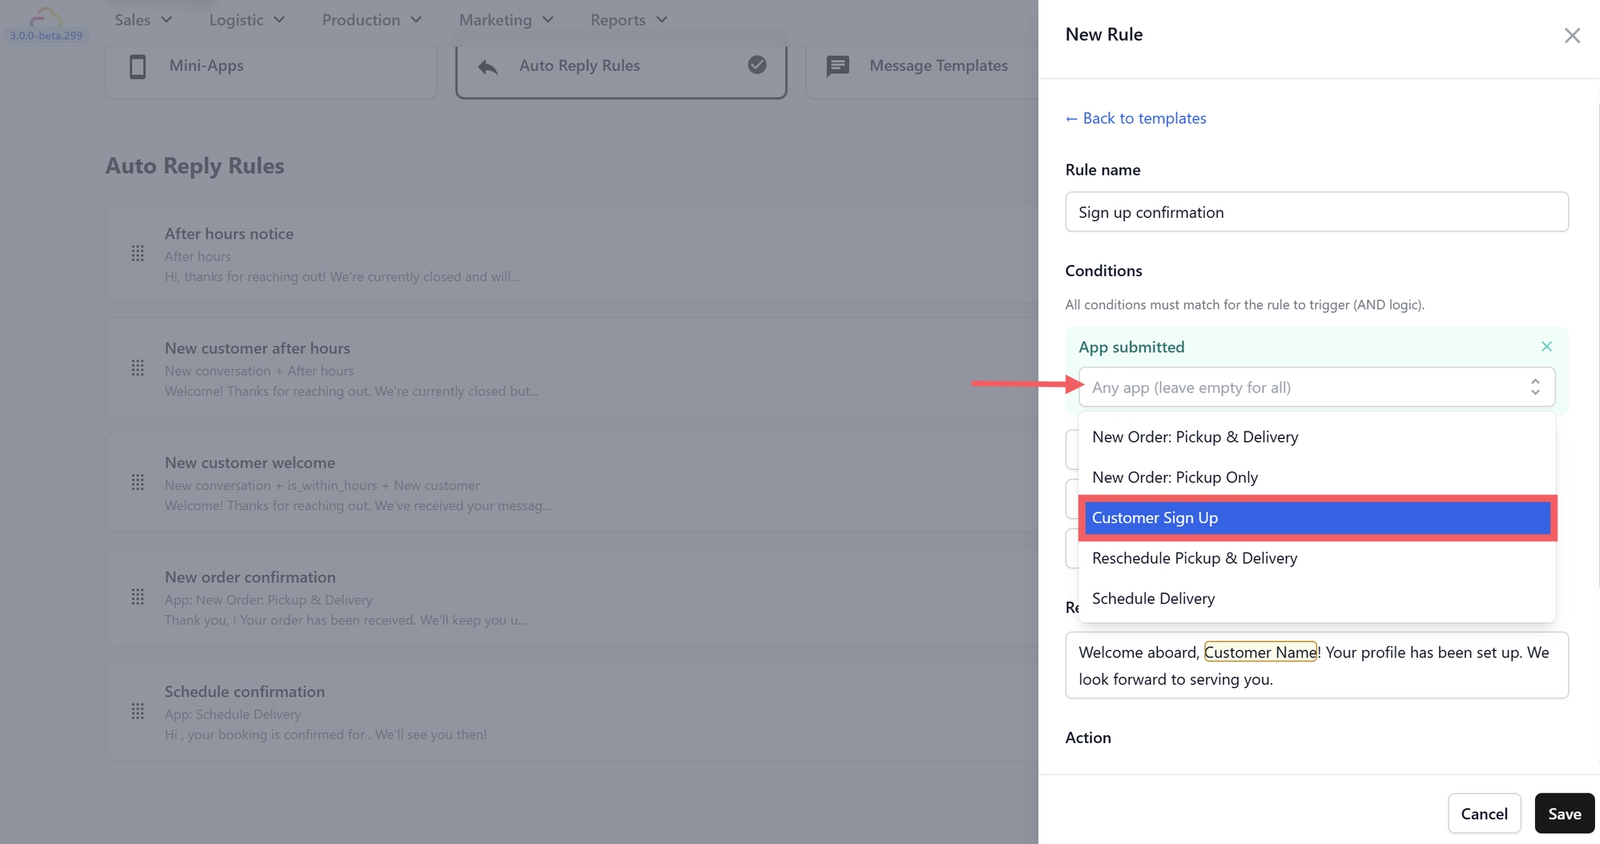Click drag handle of New order confirmation rule

click(138, 597)
